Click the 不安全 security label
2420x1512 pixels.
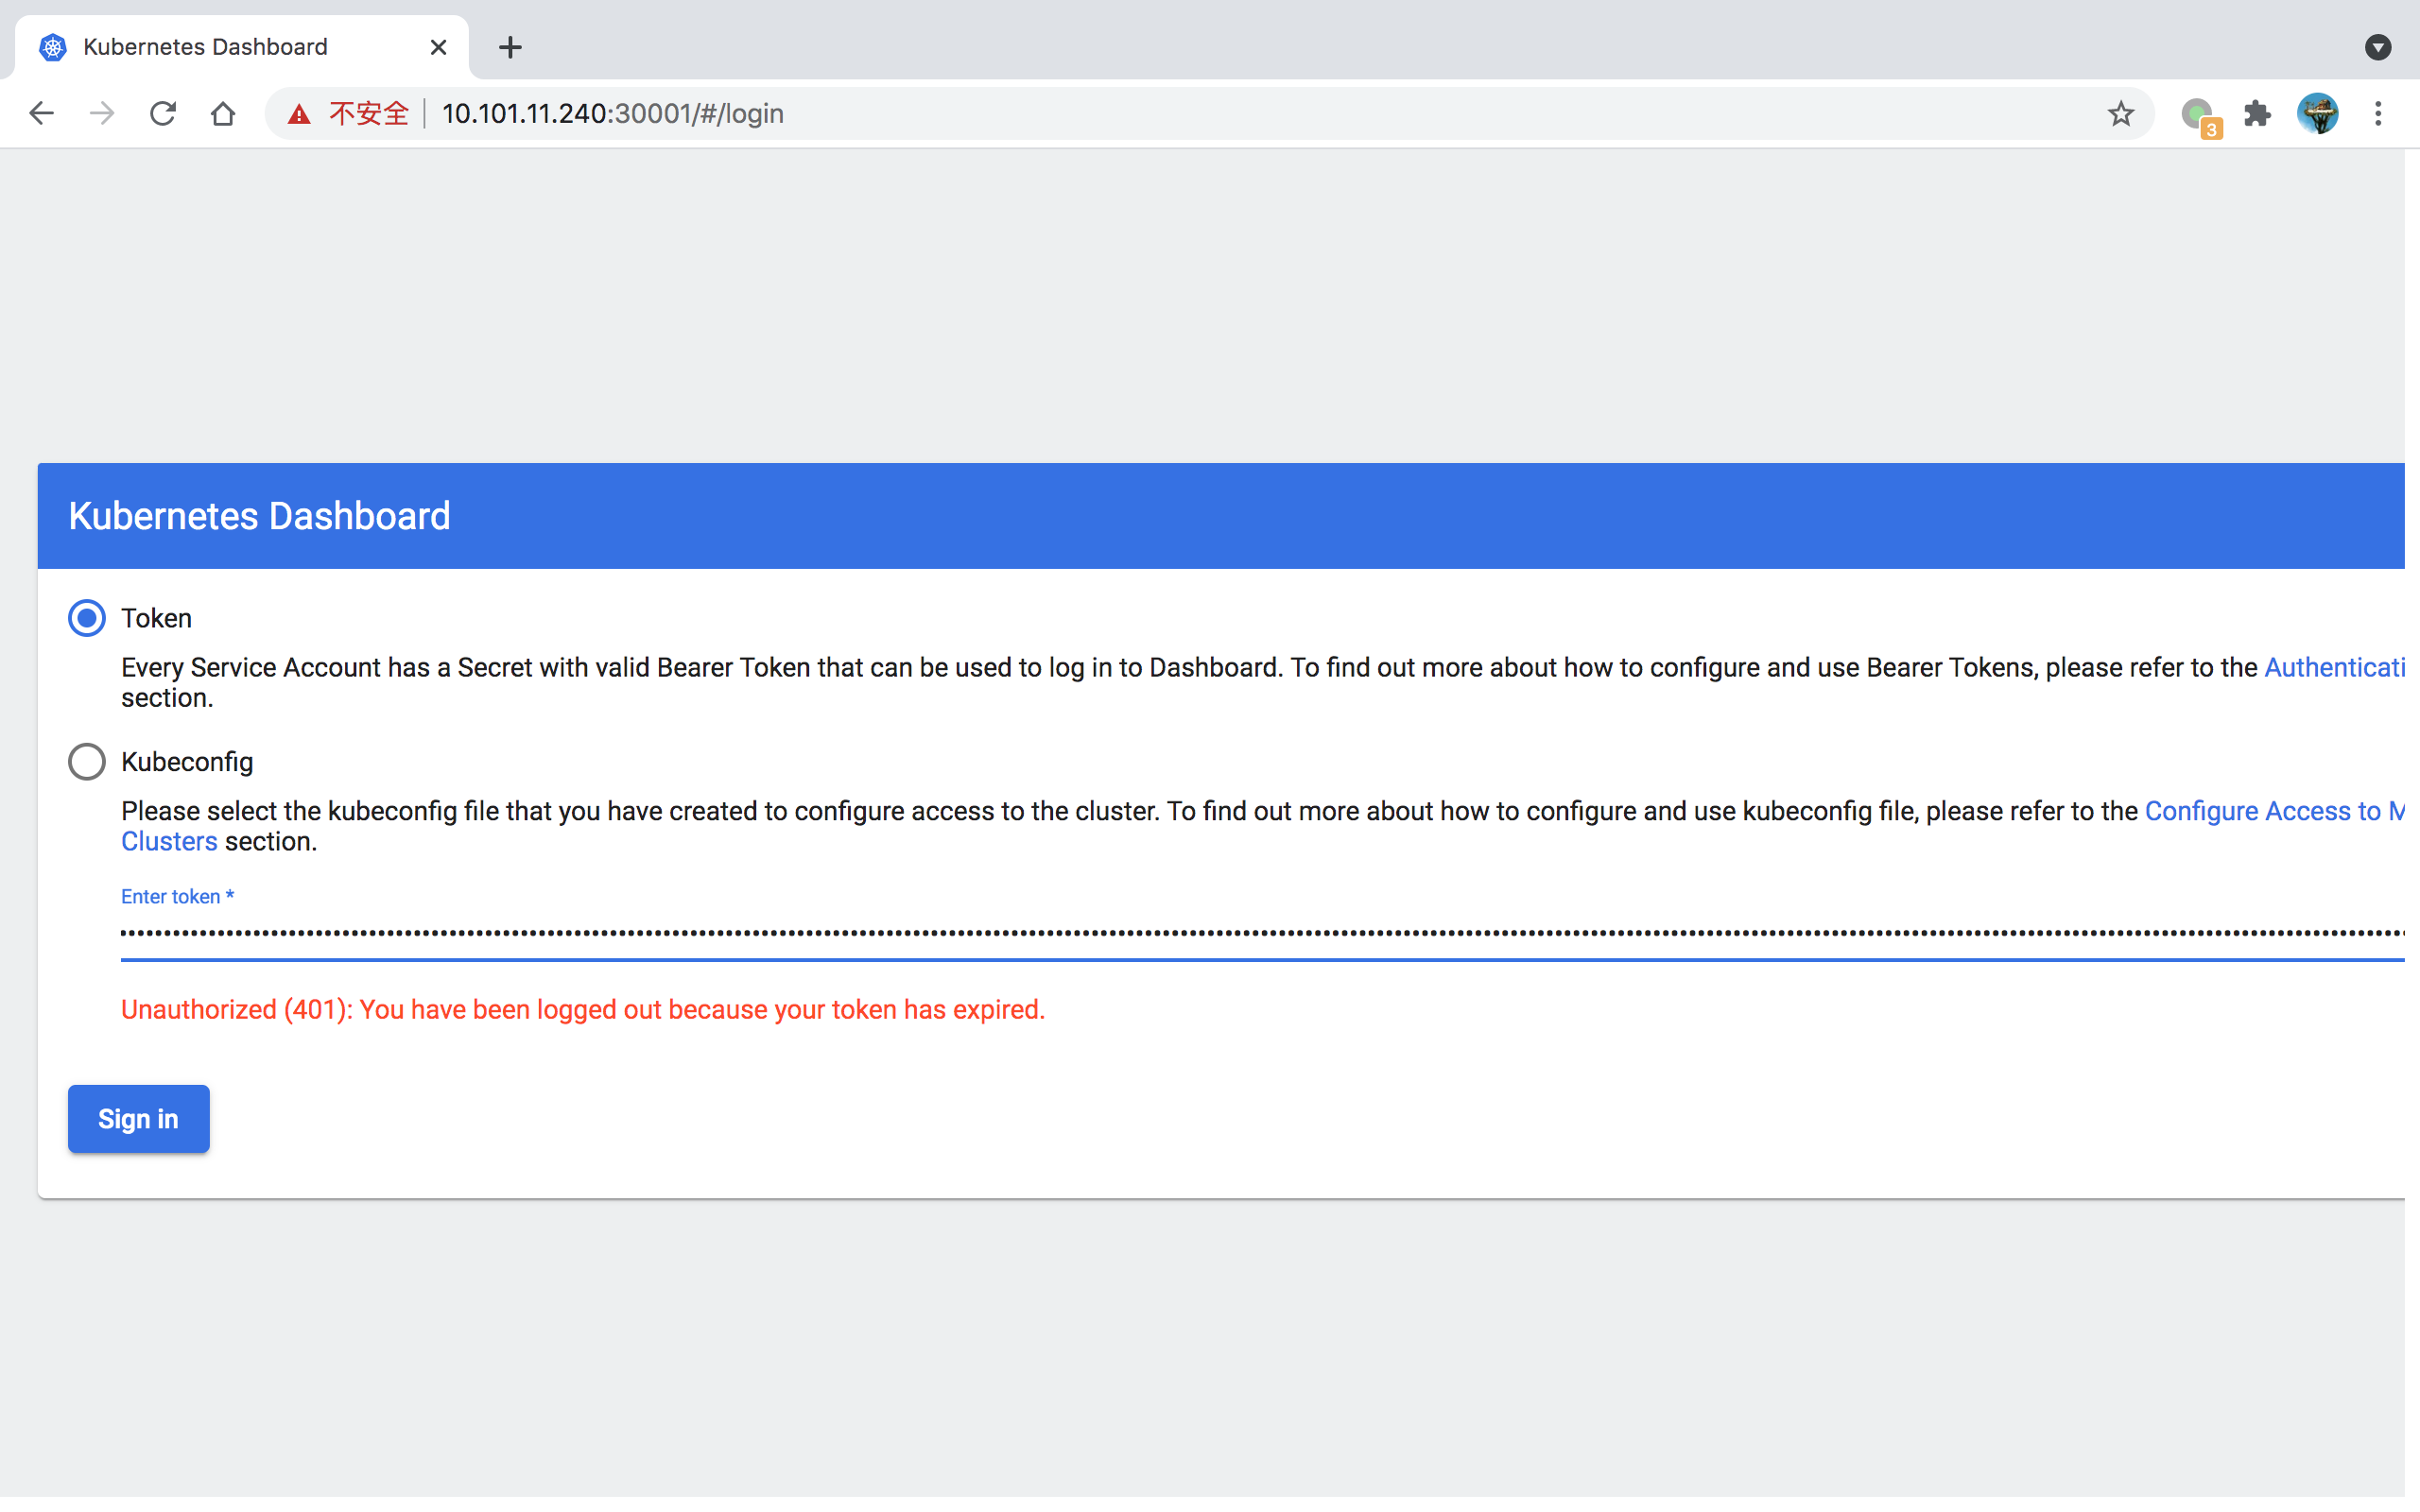pos(369,114)
